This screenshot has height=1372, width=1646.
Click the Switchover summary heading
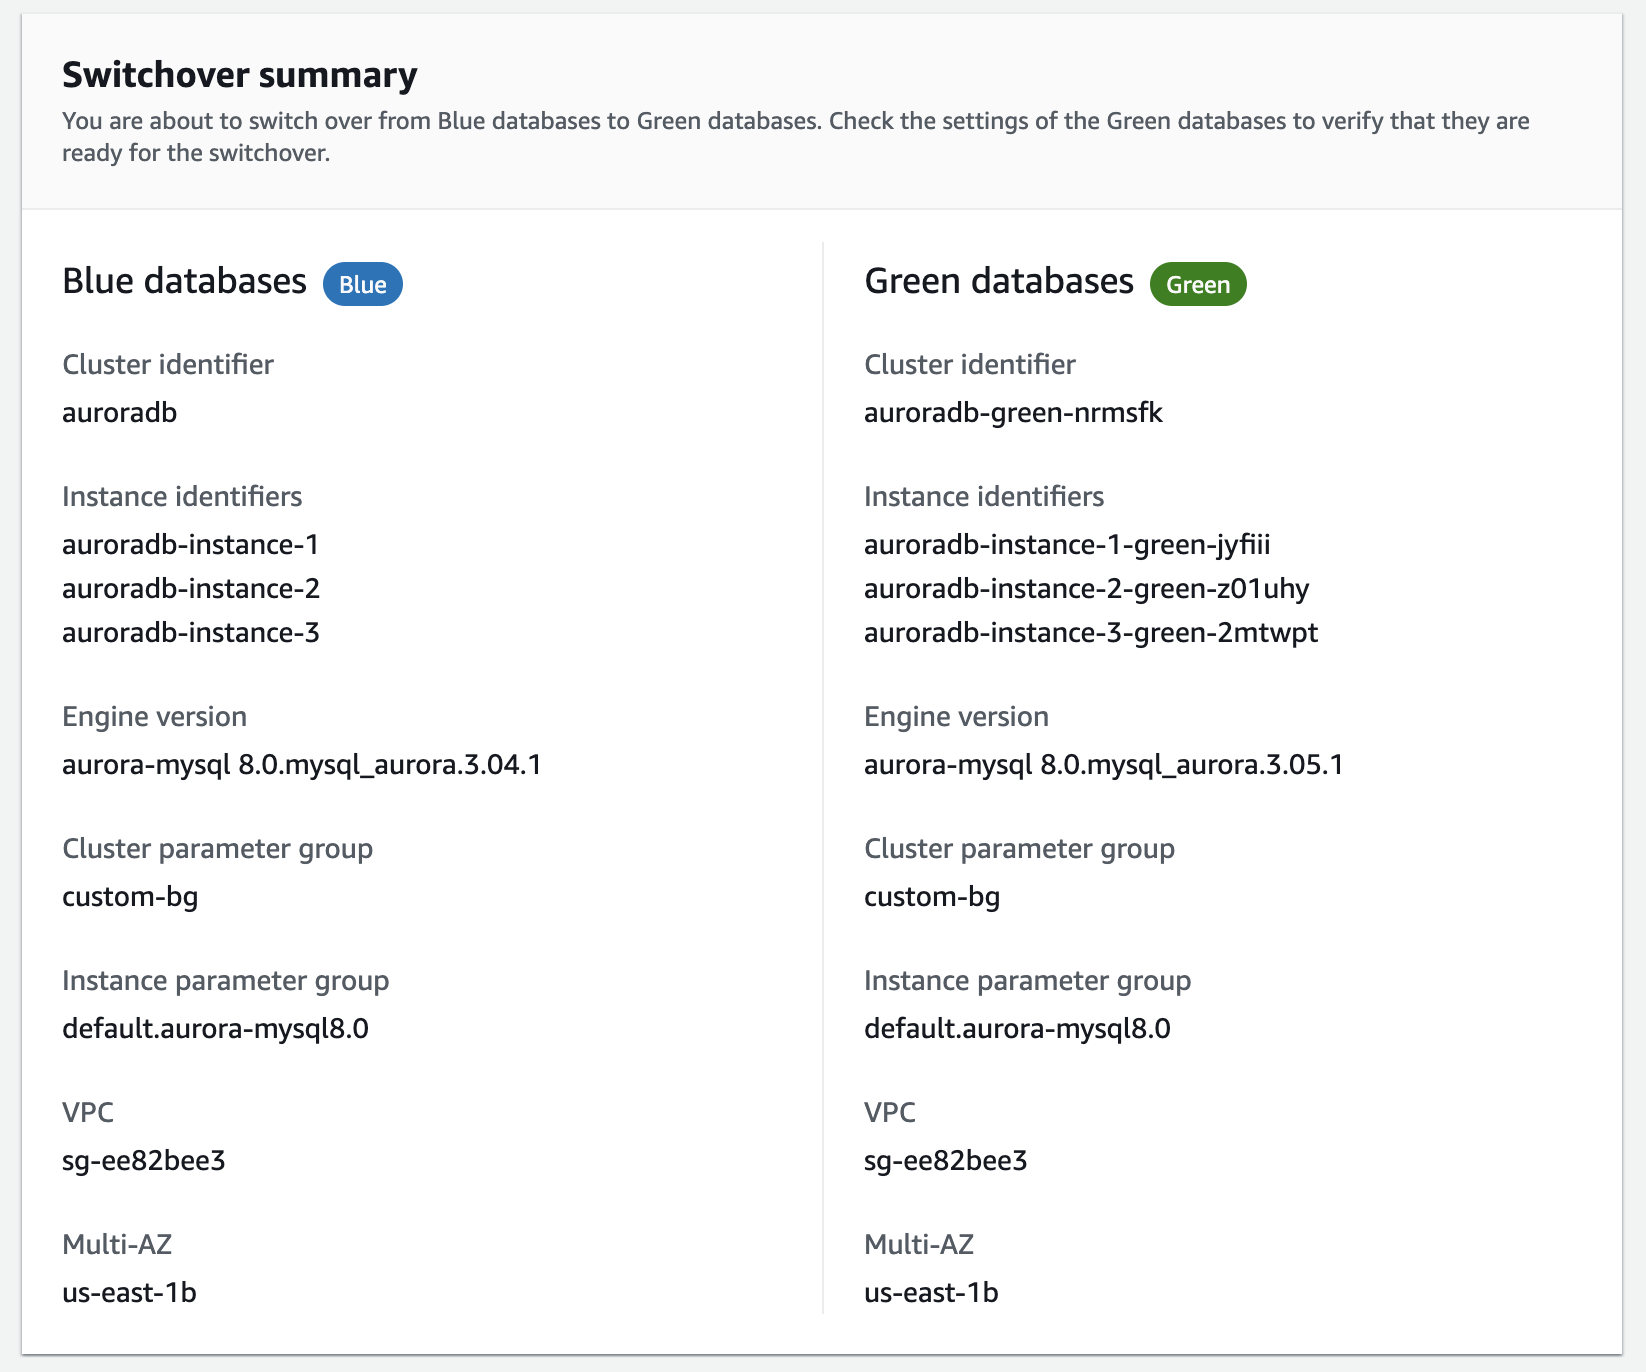(x=240, y=73)
